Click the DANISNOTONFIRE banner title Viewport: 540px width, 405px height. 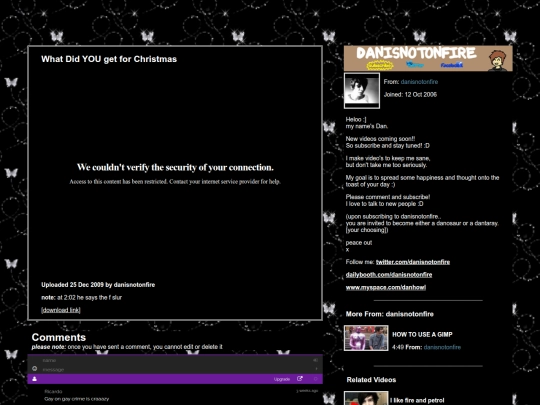click(416, 53)
